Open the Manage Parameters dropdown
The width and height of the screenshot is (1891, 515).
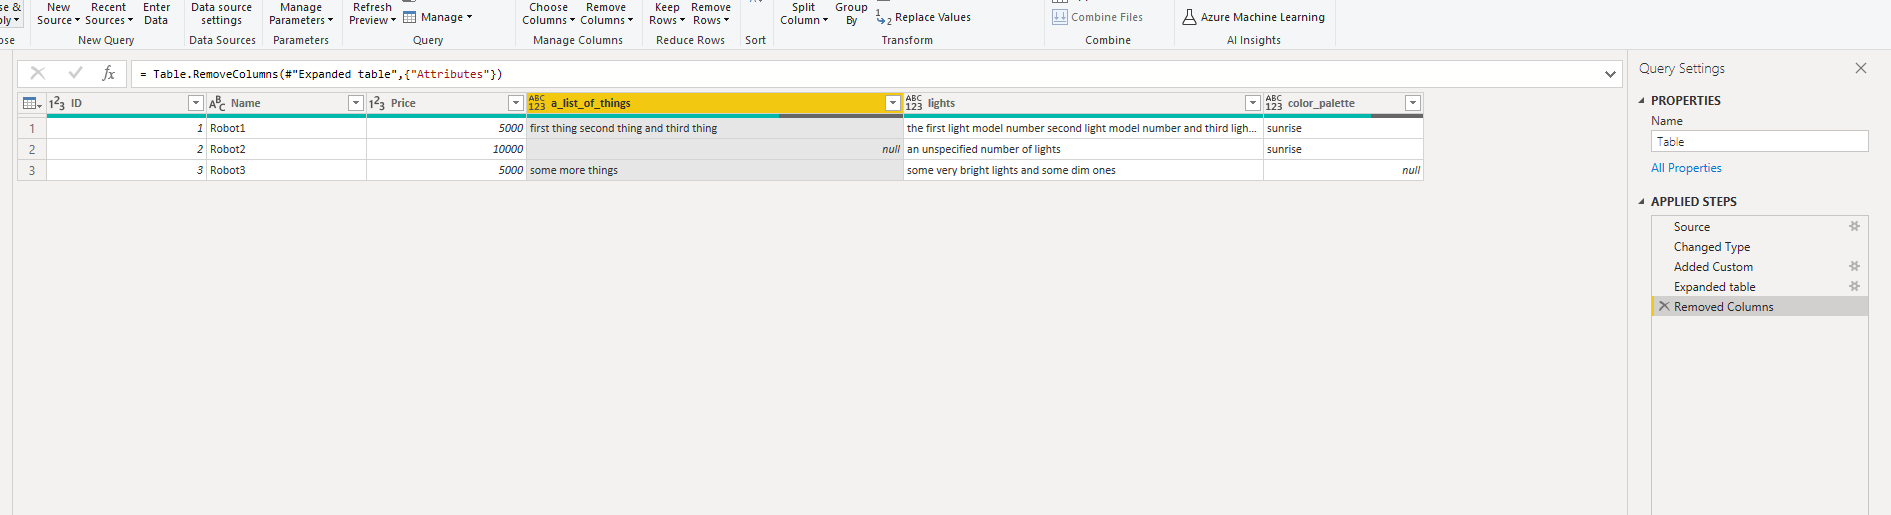click(301, 13)
